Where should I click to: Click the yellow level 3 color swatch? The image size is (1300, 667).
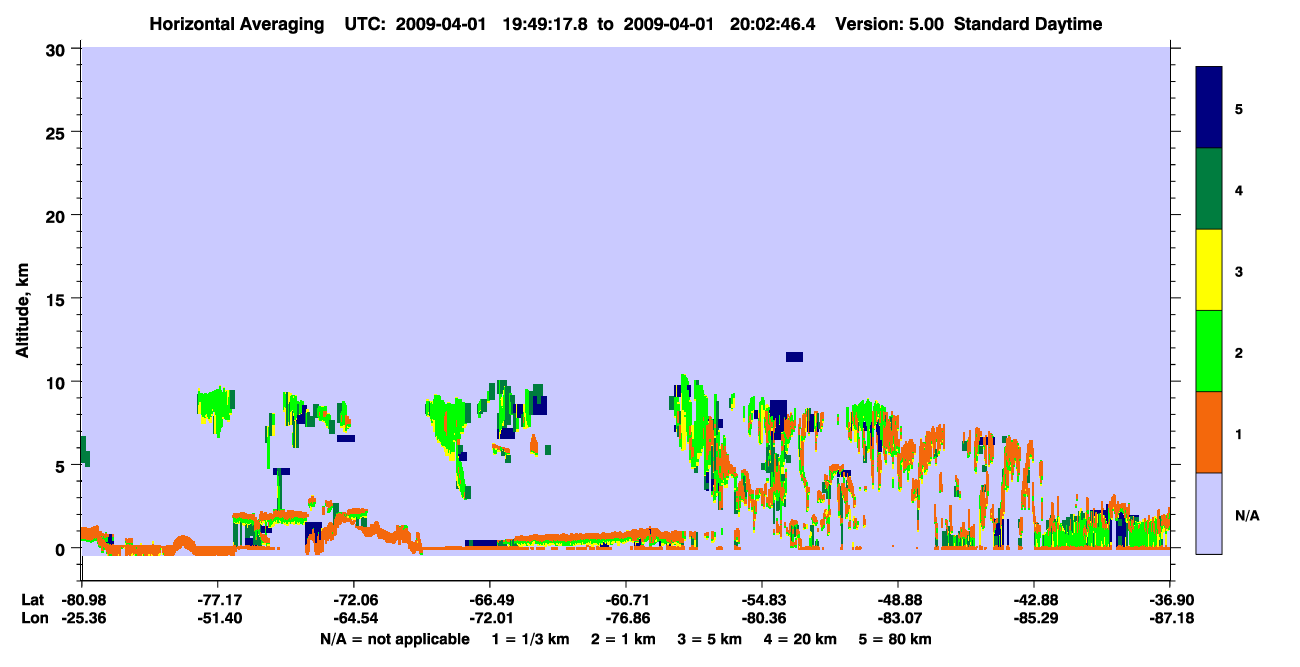click(1209, 270)
